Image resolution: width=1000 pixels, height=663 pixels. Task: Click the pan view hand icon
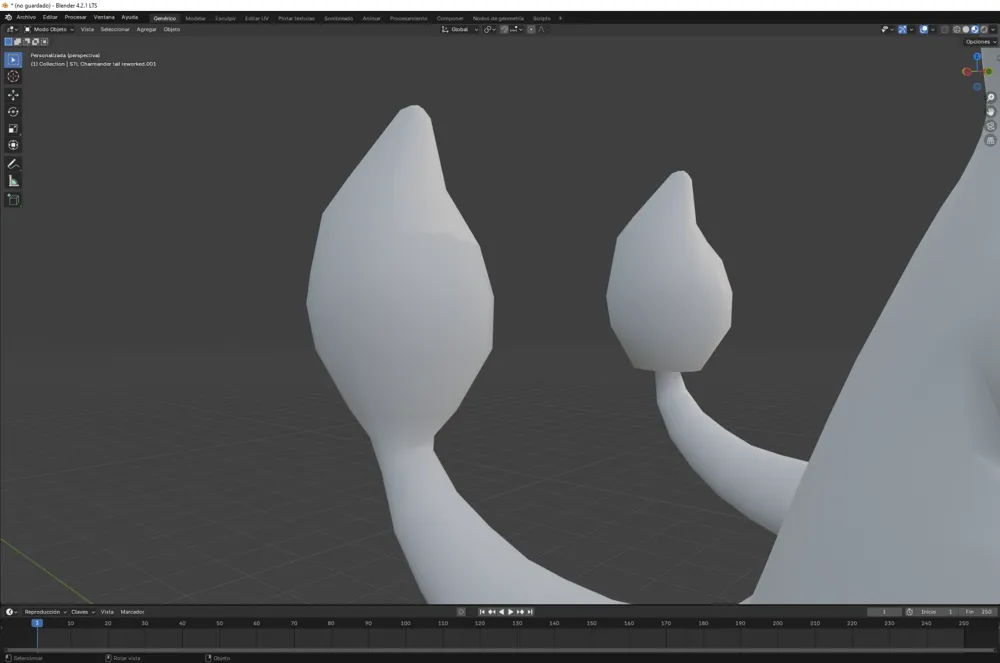point(990,112)
